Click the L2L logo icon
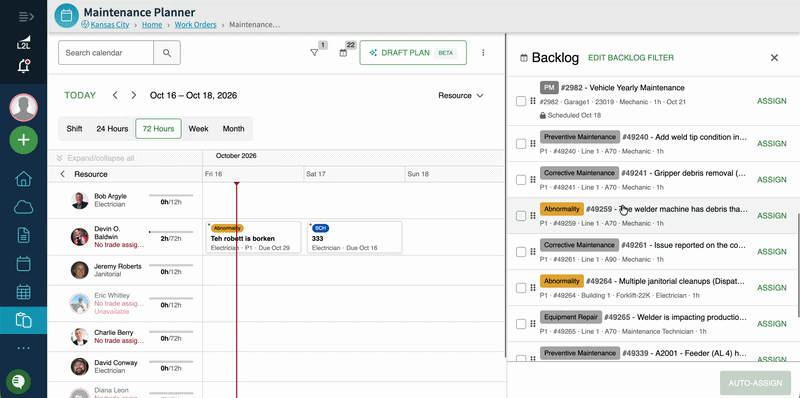The height and width of the screenshot is (398, 800). coord(23,42)
